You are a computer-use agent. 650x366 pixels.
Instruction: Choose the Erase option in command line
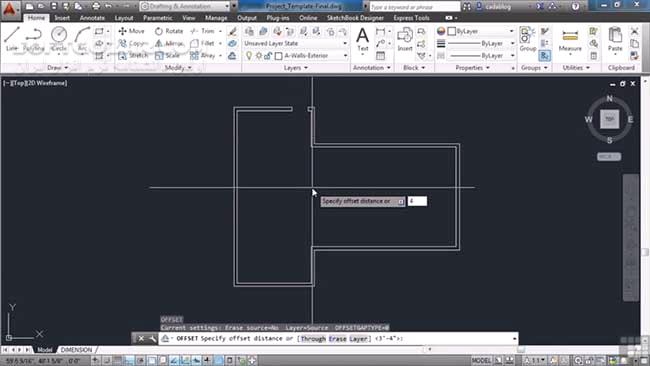[x=337, y=339]
